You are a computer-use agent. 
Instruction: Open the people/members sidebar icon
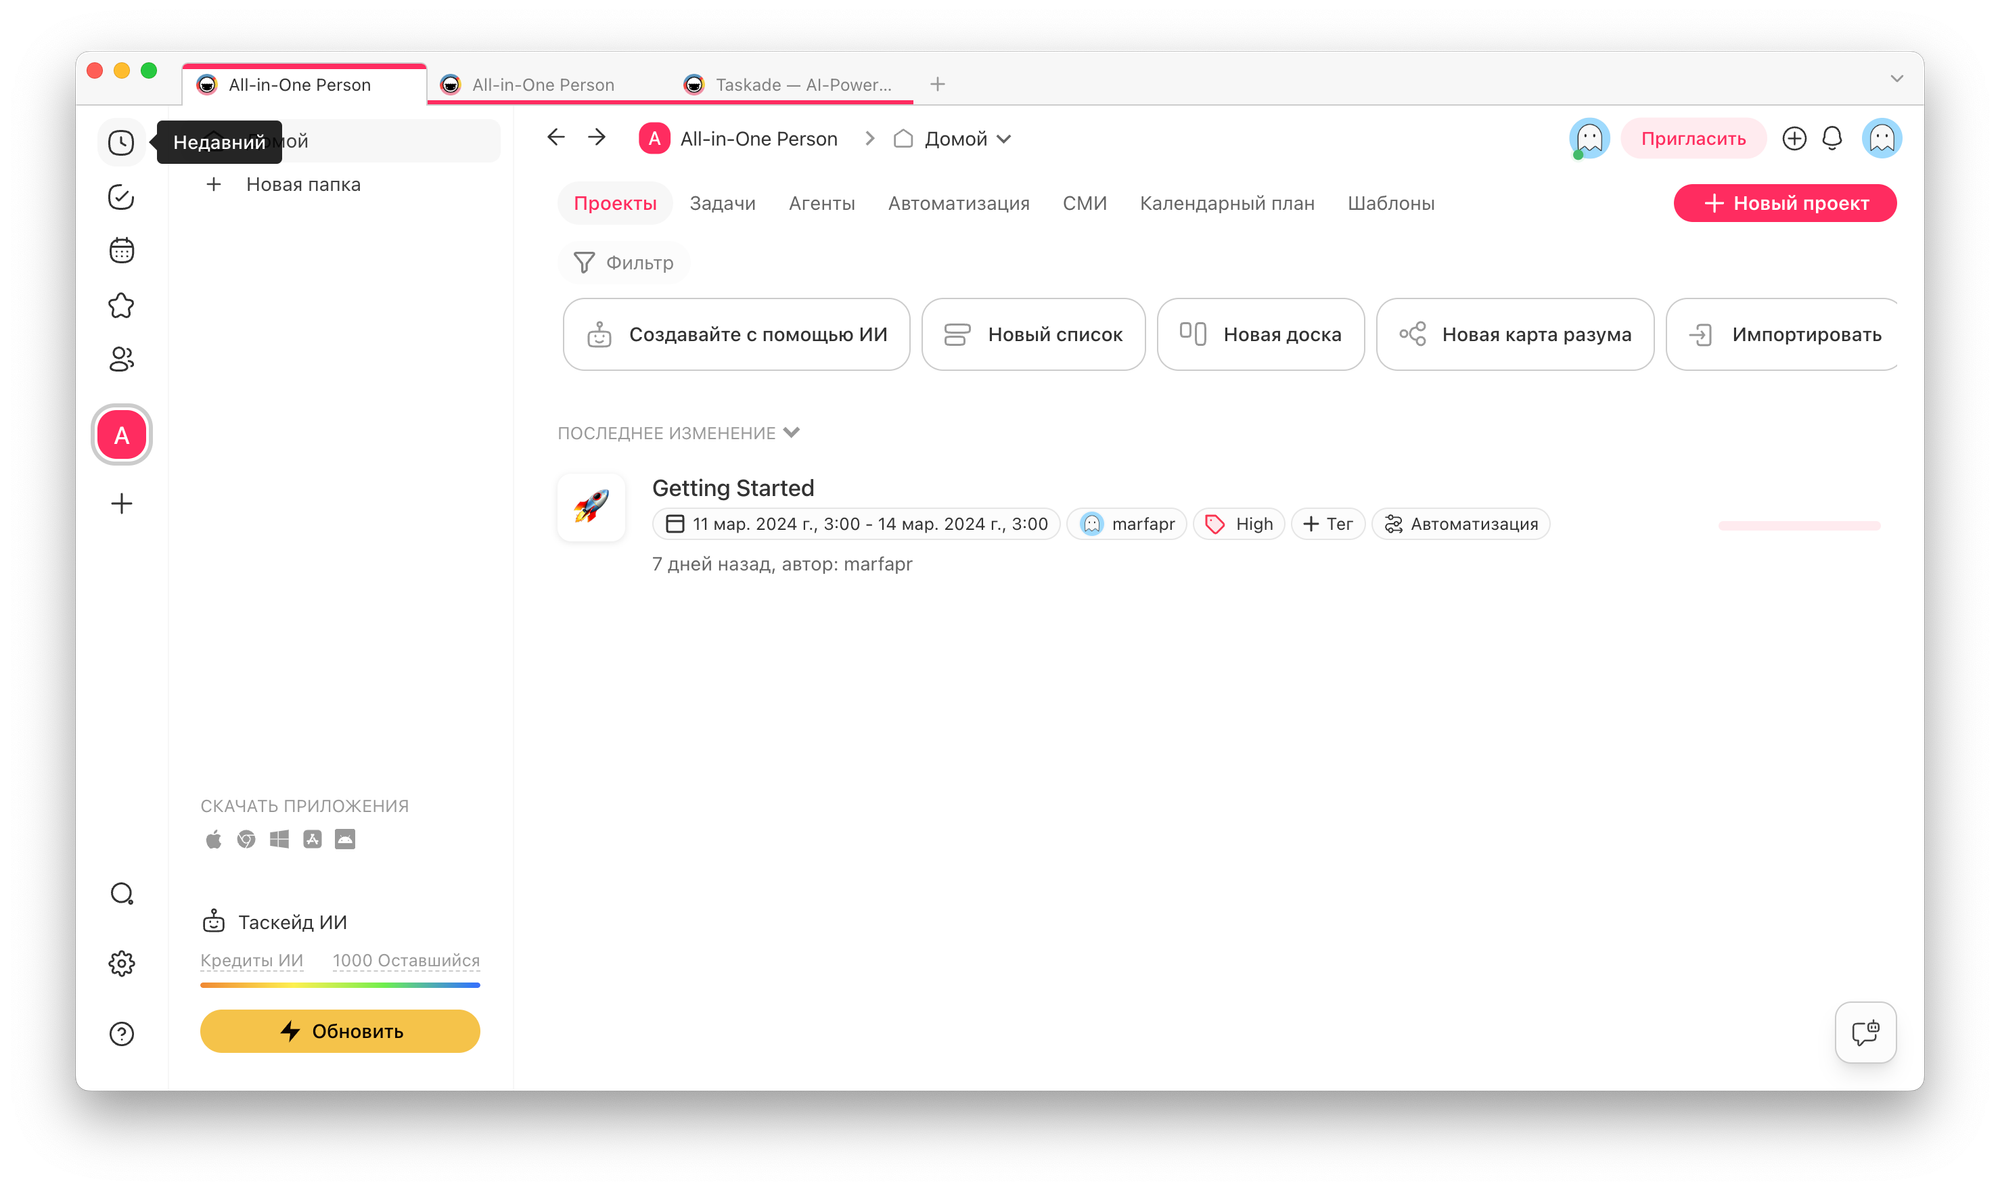pos(121,360)
